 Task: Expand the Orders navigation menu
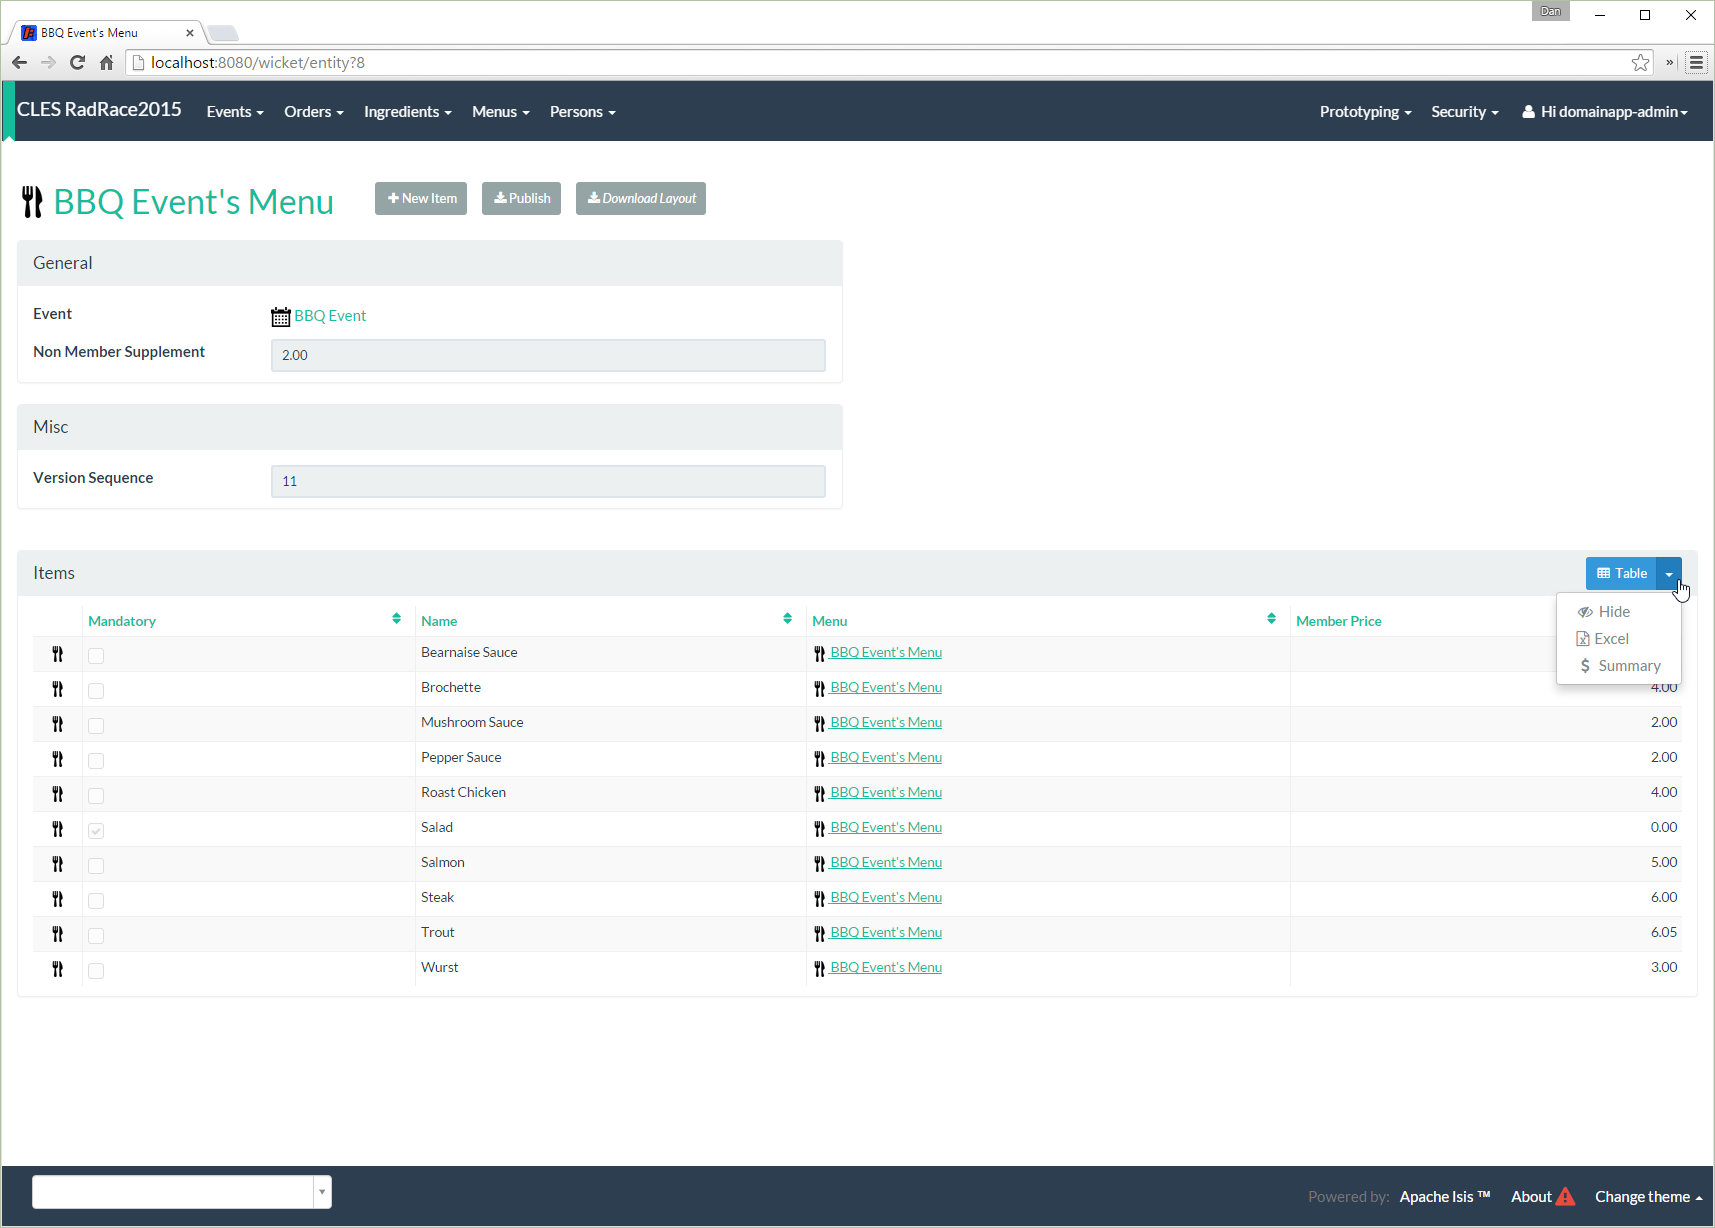314,112
